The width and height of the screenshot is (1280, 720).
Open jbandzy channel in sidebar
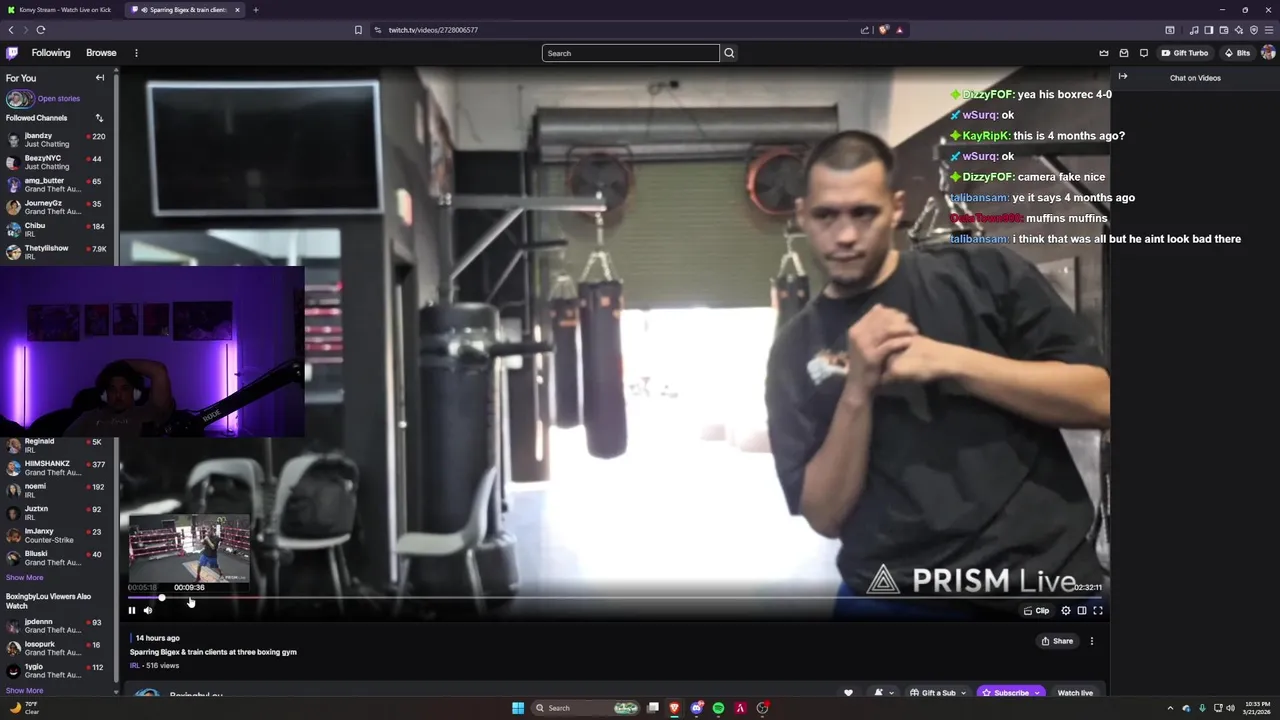[x=58, y=140]
